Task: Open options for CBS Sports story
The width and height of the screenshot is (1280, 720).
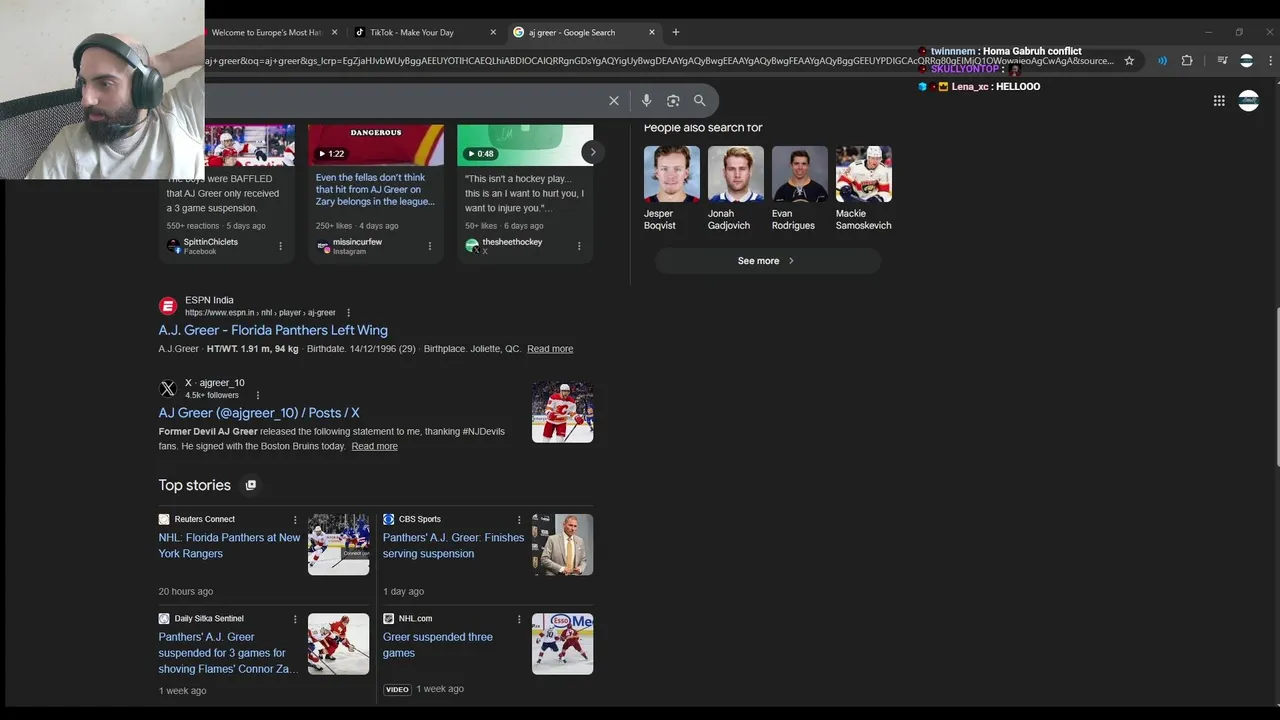Action: click(519, 520)
